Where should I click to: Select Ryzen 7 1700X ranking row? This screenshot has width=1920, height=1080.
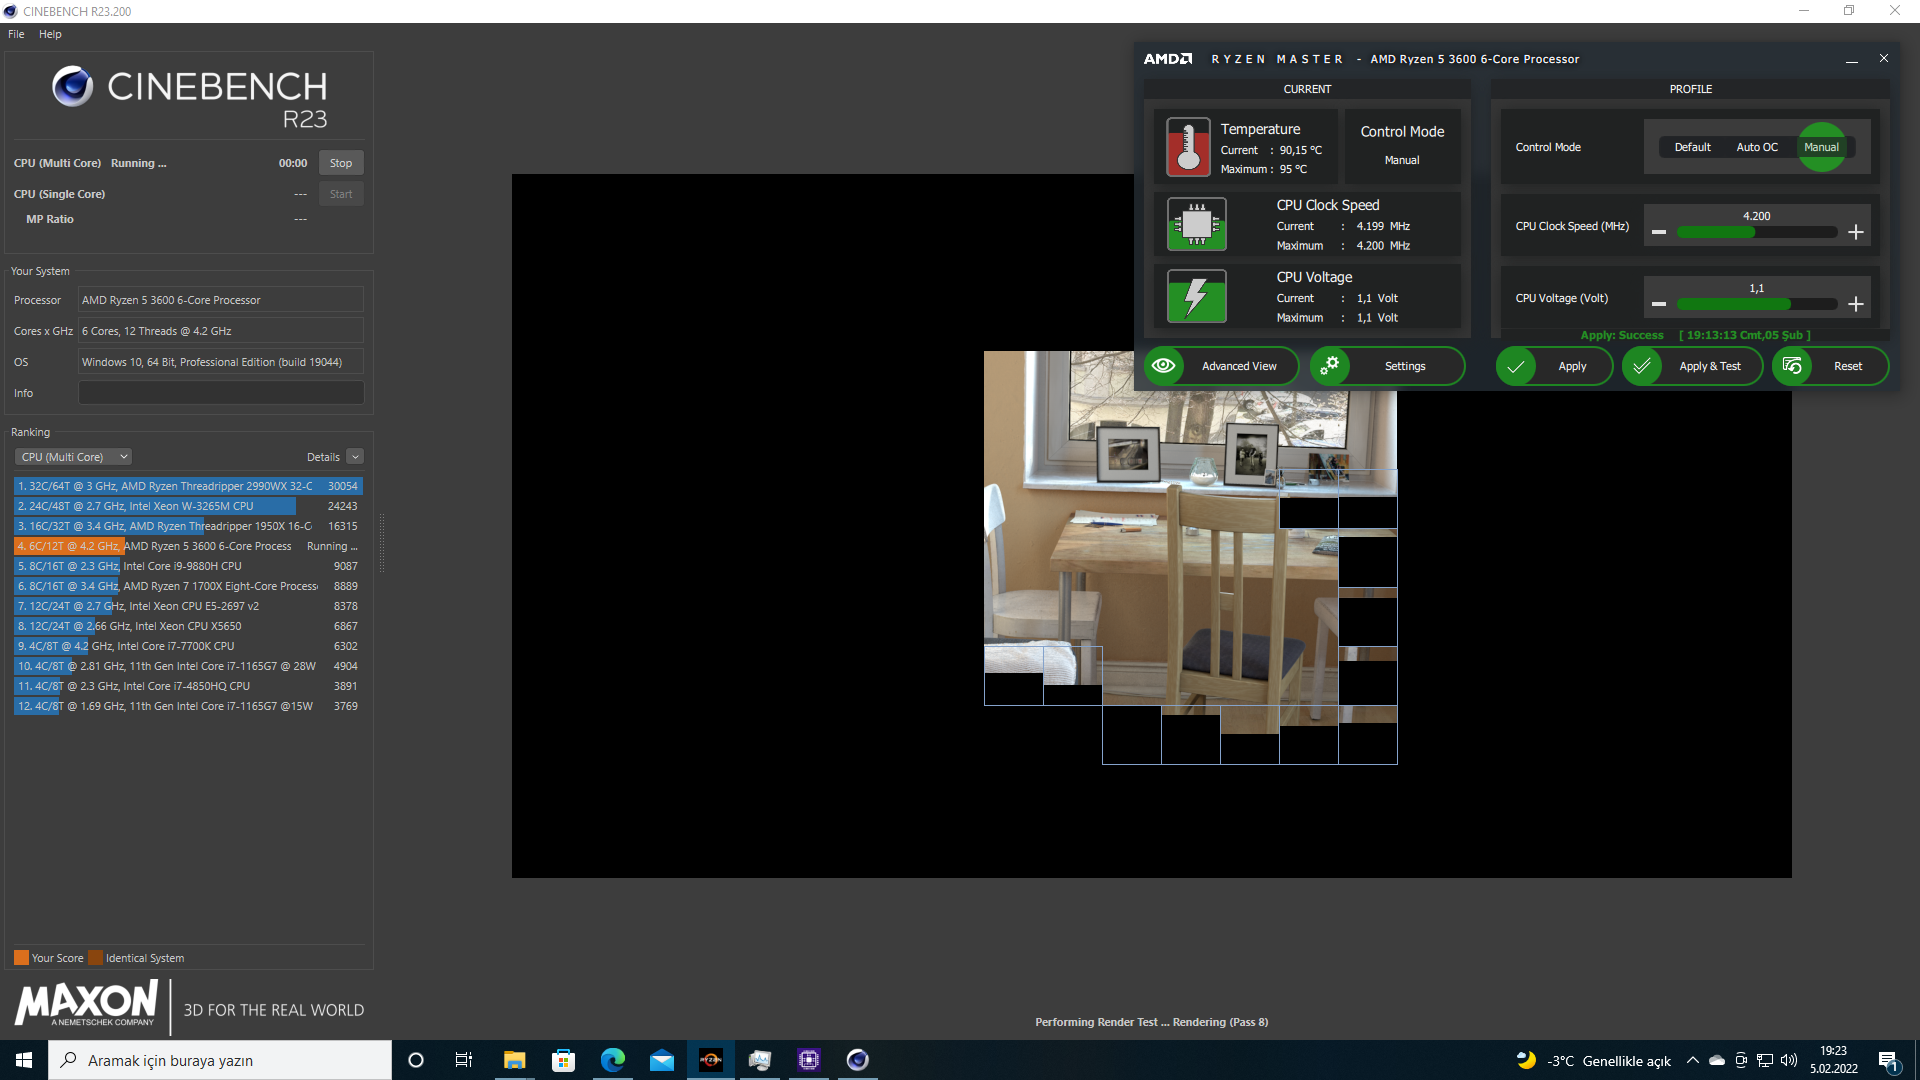(x=188, y=586)
